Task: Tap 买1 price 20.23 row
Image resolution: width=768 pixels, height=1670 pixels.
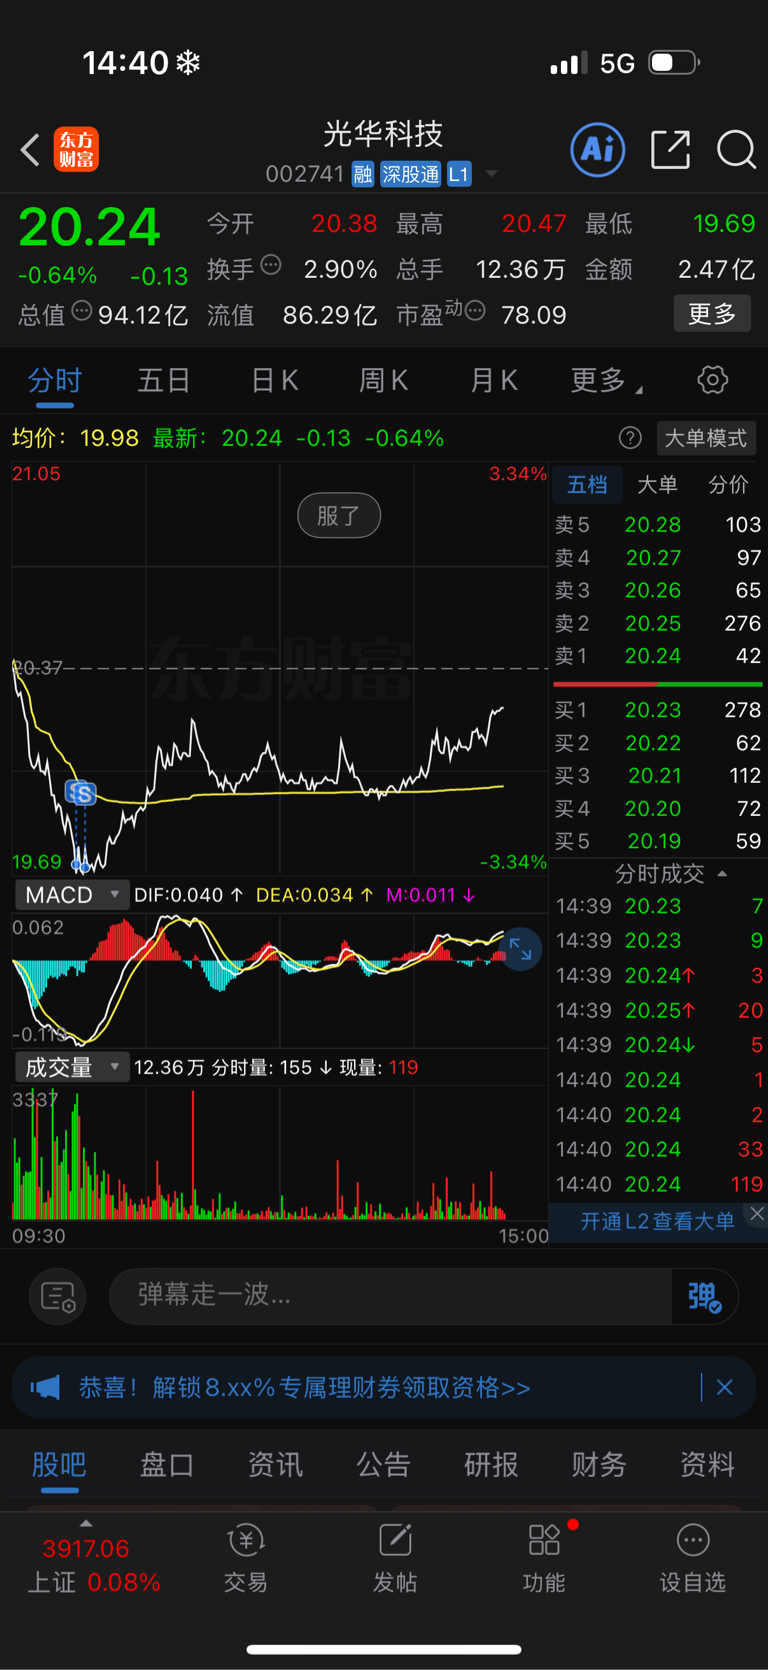Action: click(658, 710)
